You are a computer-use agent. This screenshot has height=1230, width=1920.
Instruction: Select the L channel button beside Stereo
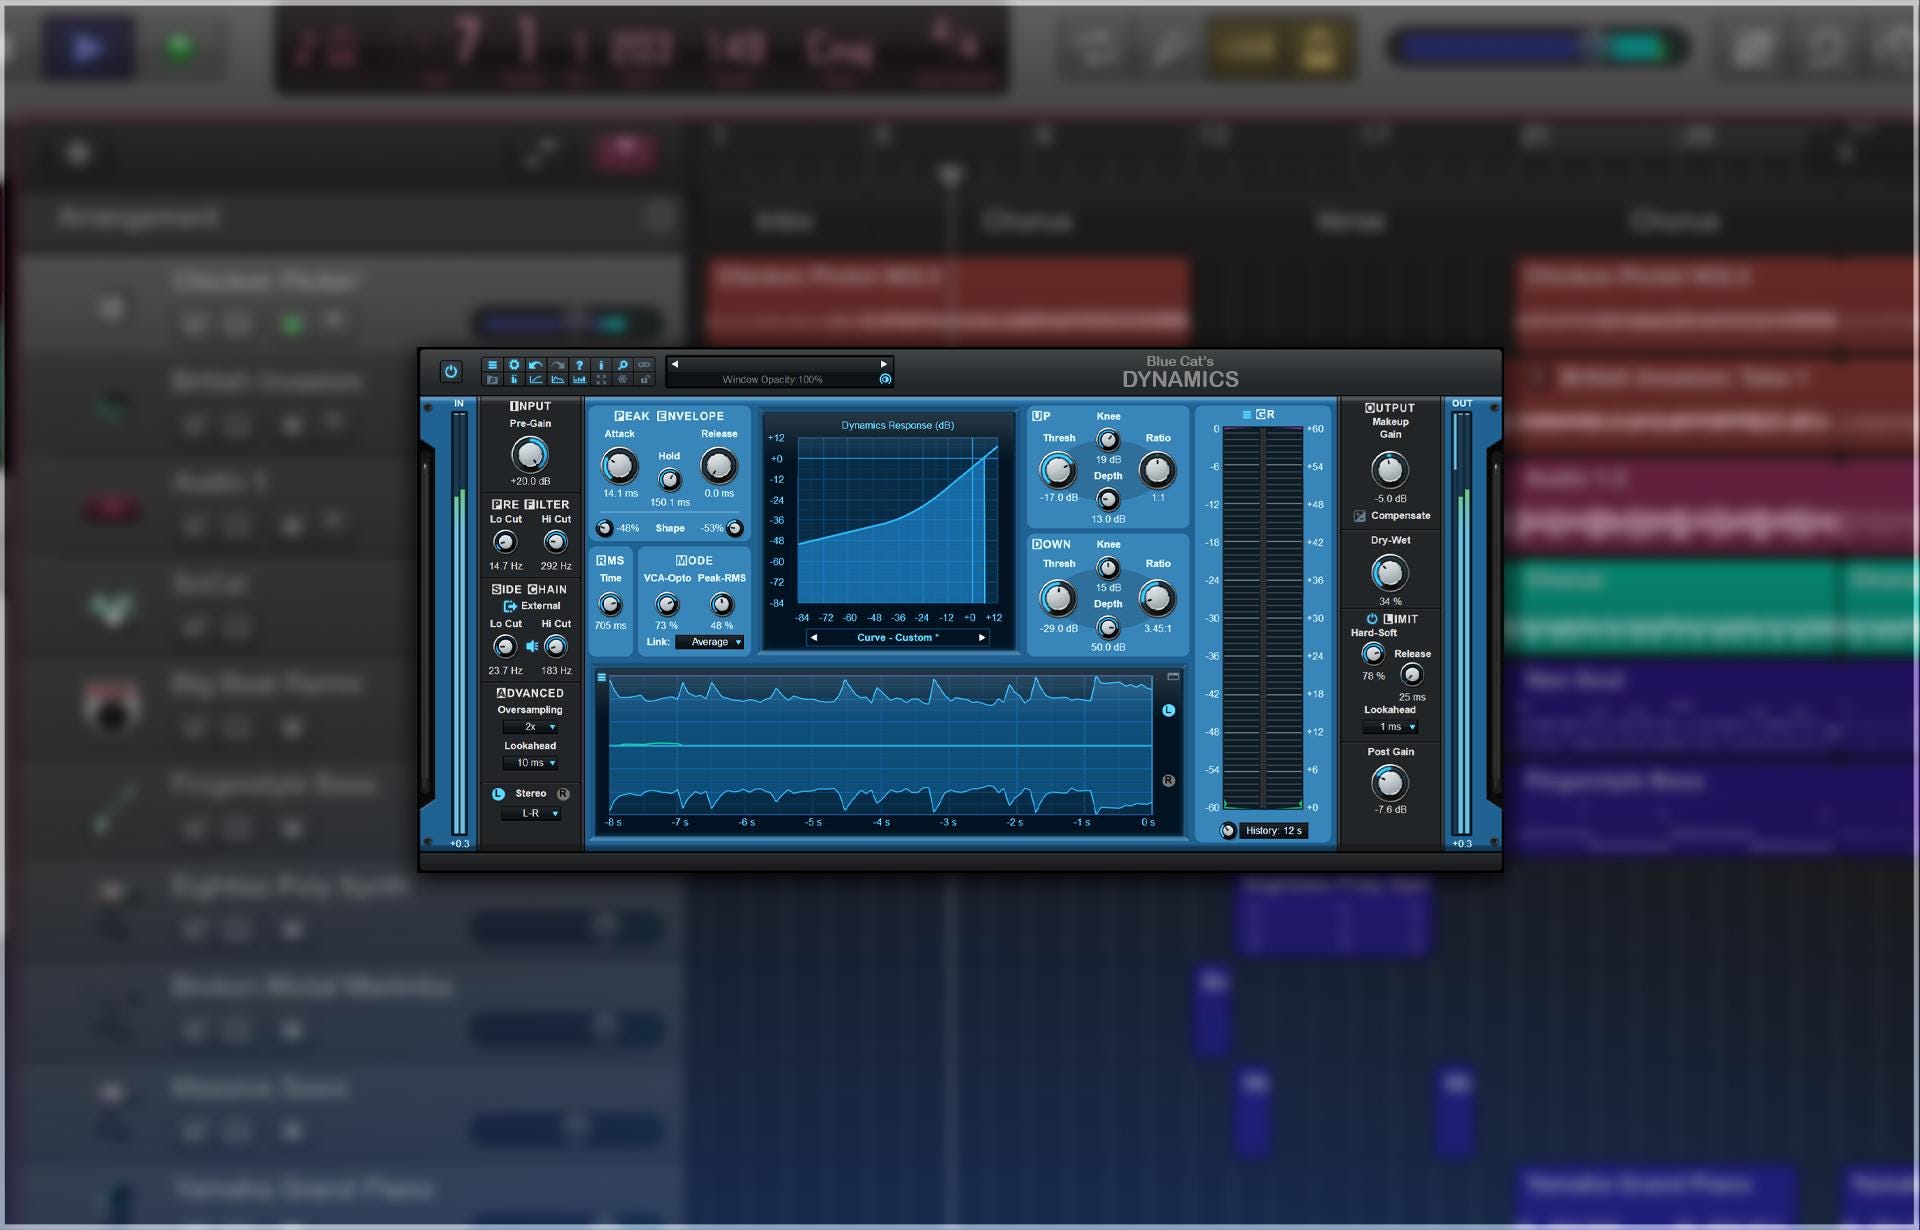click(x=498, y=794)
